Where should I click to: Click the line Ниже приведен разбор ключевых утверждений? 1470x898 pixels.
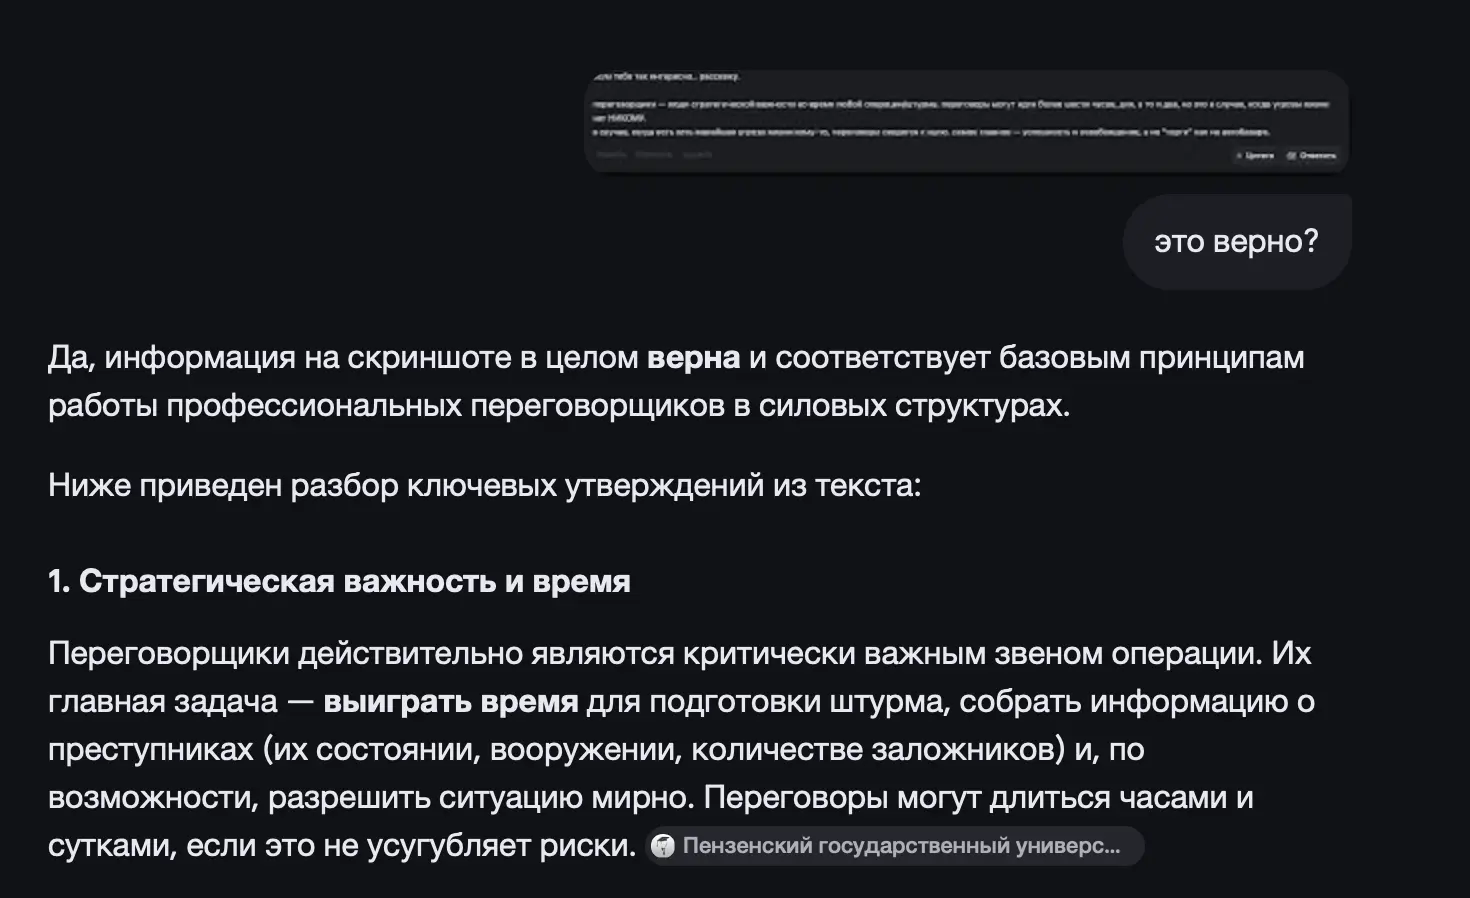pyautogui.click(x=486, y=485)
